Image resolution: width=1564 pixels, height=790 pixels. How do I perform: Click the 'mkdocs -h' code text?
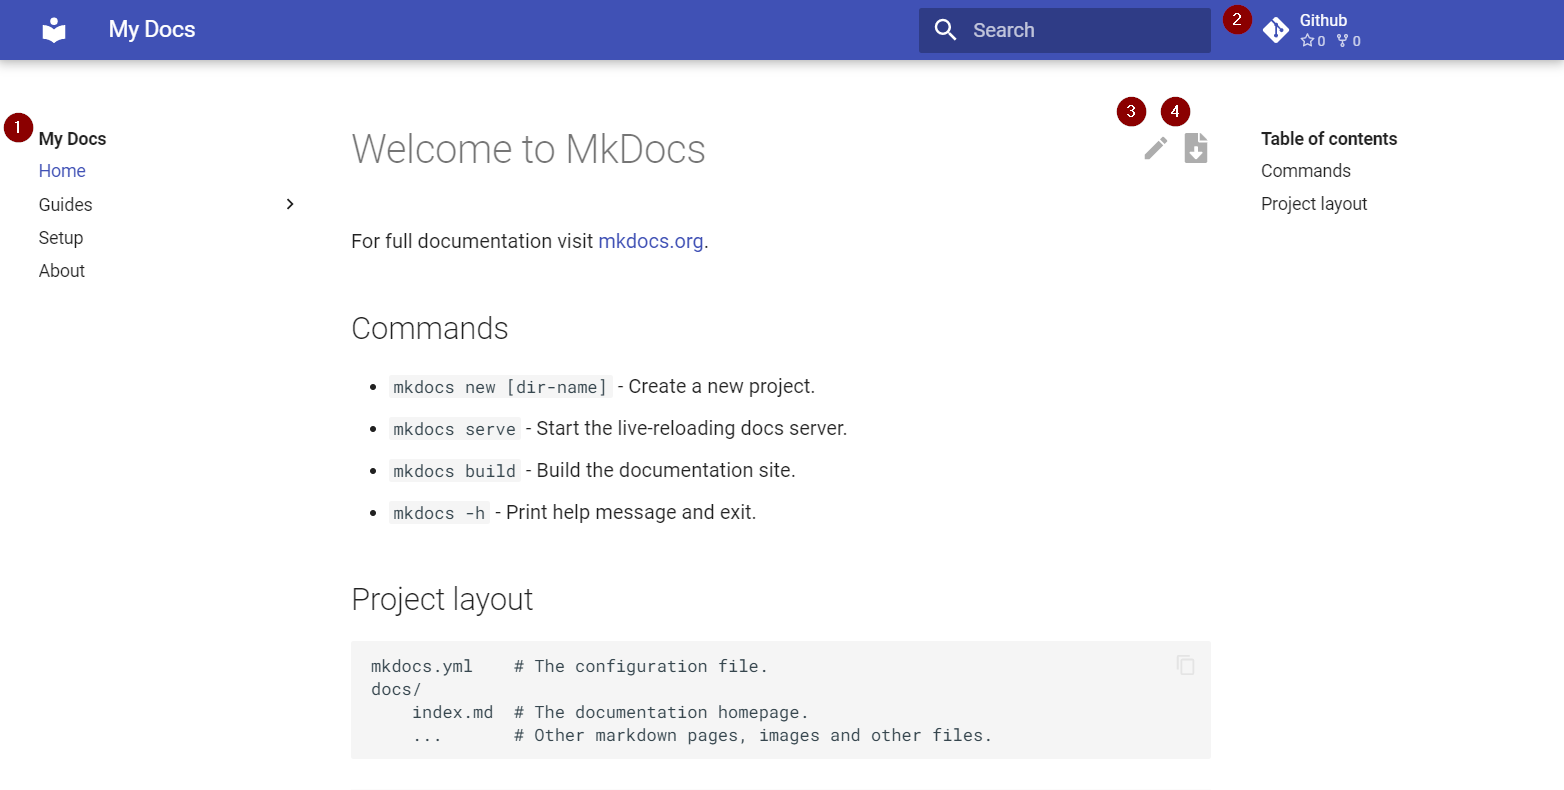point(439,513)
